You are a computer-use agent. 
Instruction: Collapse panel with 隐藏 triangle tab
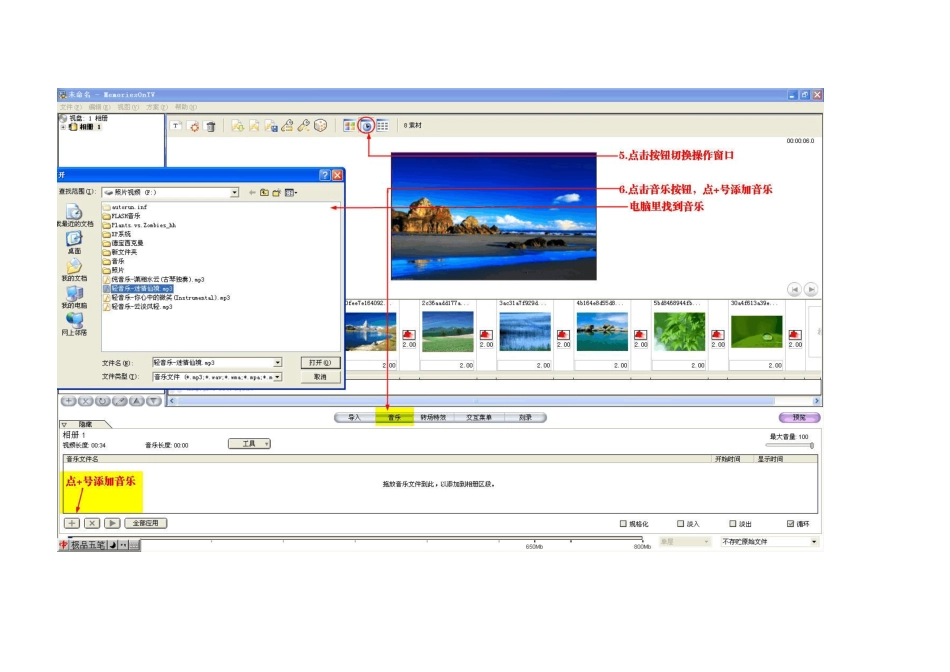[x=64, y=424]
